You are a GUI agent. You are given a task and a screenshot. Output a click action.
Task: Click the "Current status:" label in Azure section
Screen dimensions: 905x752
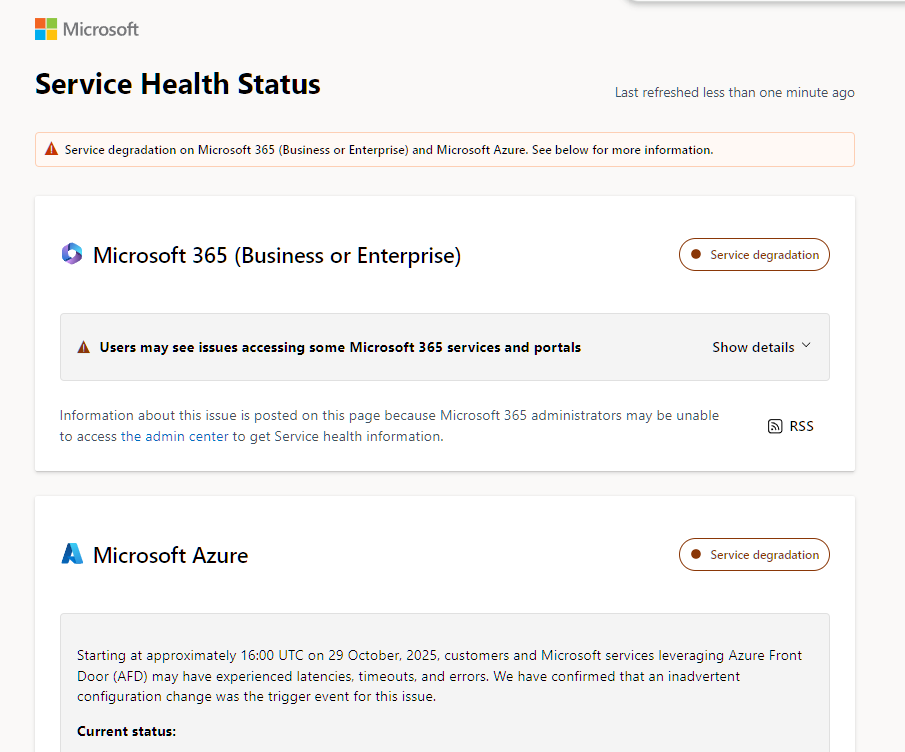[126, 731]
